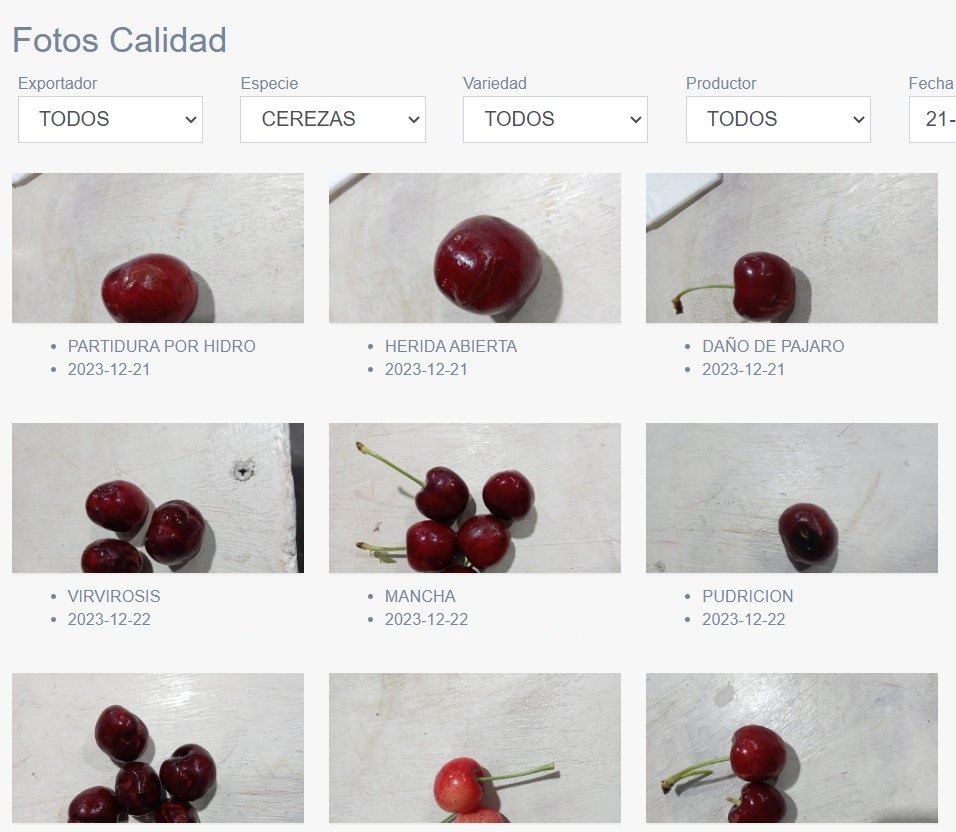This screenshot has height=832, width=956.
Task: Open the photo of the light red cherry
Action: pyautogui.click(x=475, y=748)
